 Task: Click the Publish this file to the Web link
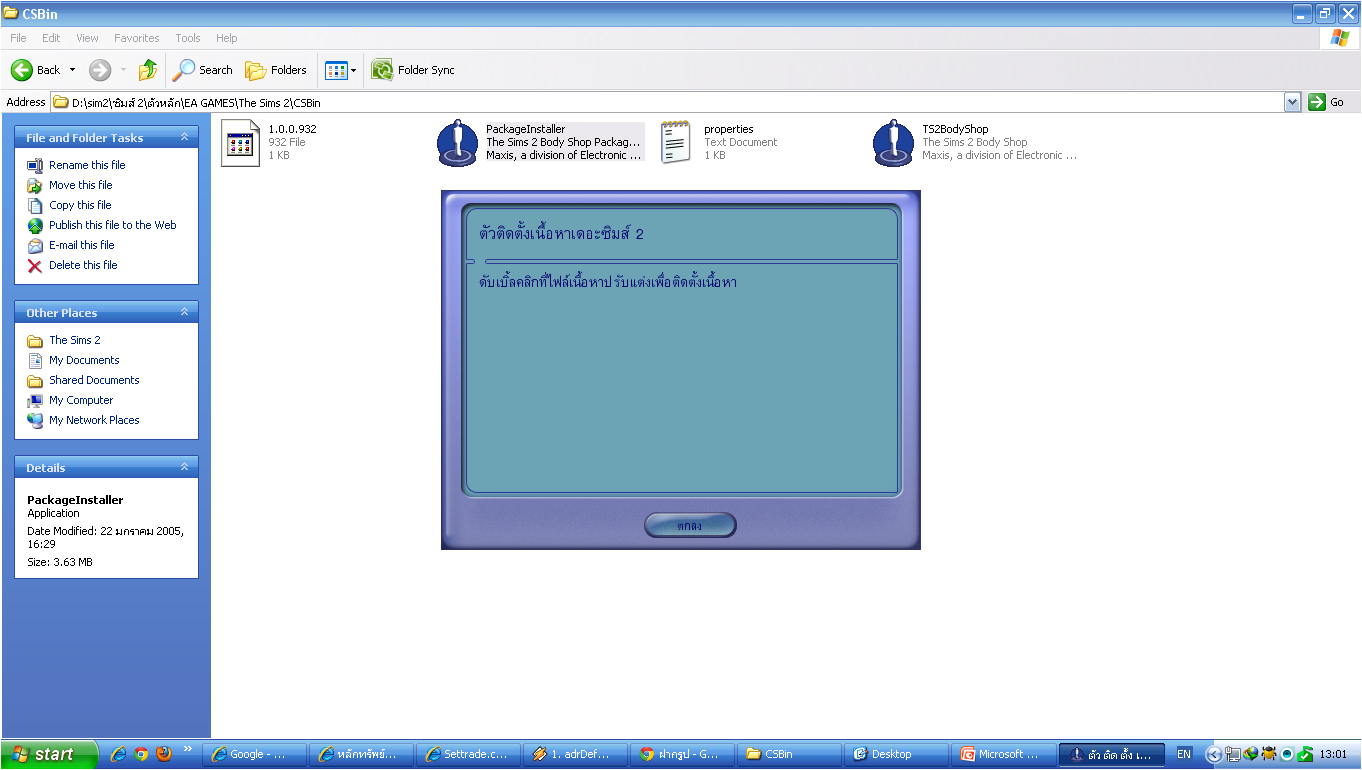[113, 225]
